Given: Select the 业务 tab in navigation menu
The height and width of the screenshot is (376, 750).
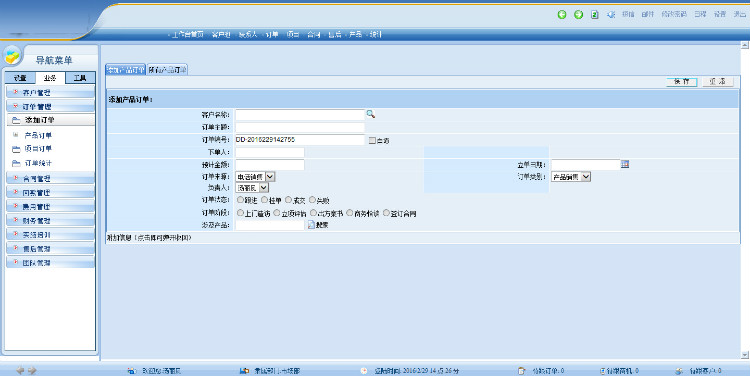Looking at the screenshot, I should 50,77.
